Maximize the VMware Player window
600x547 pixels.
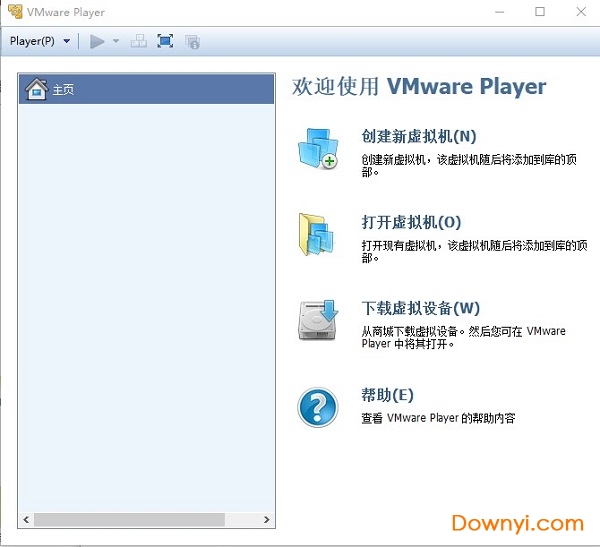(x=540, y=12)
